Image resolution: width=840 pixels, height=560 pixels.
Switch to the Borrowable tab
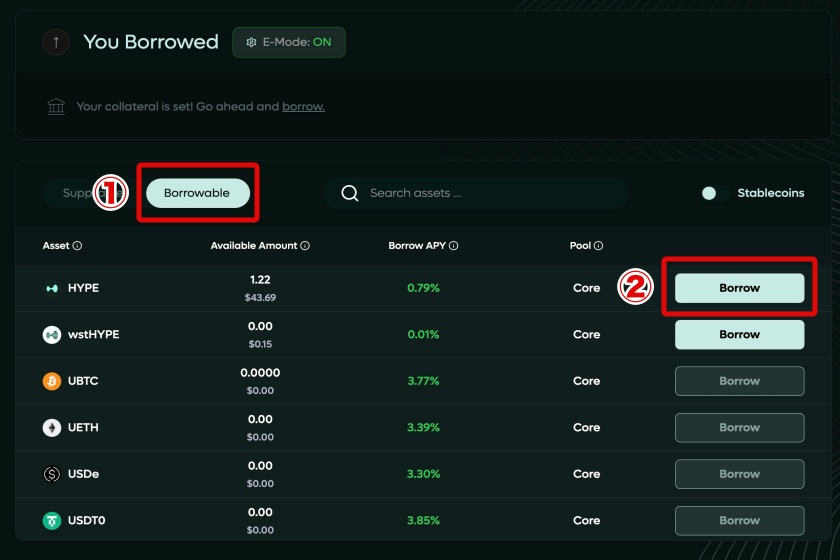click(x=198, y=193)
